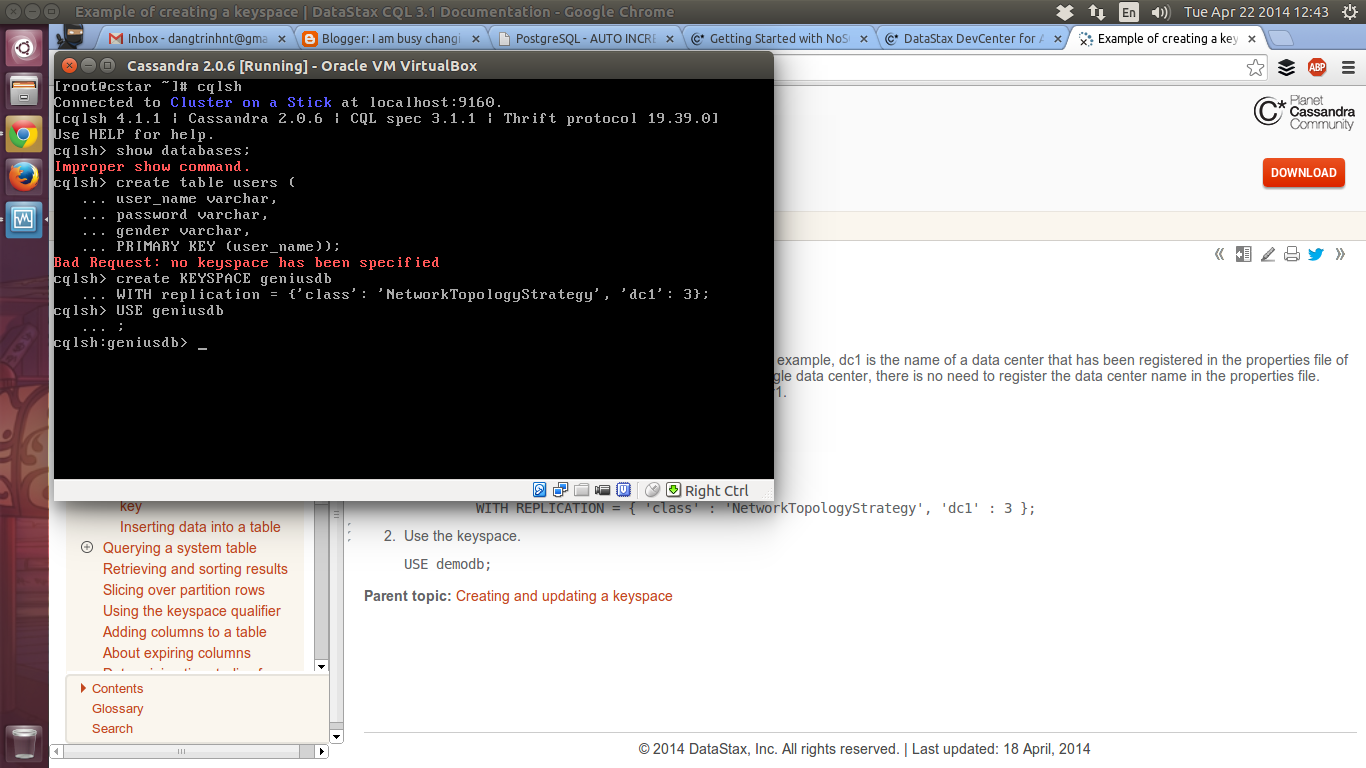
Task: Click the Planet Cassandra Community logo
Action: tap(1304, 112)
